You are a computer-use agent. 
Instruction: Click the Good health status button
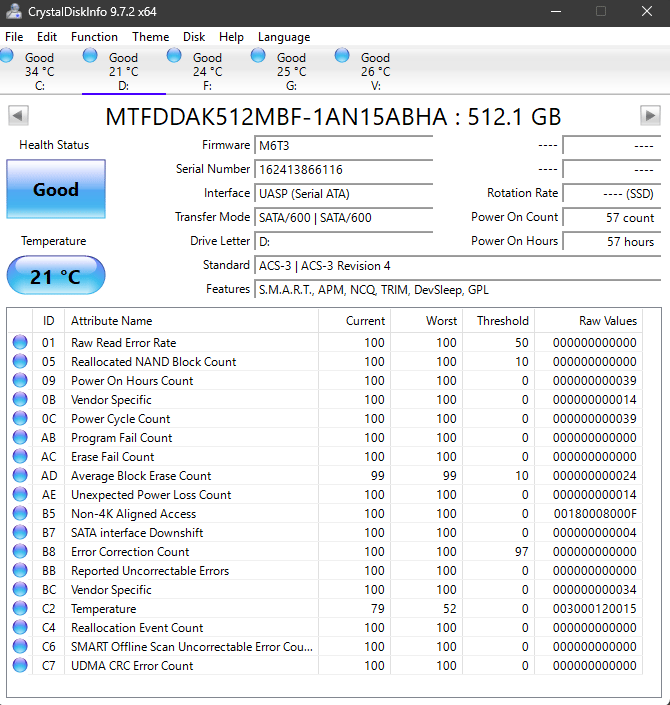[x=56, y=189]
